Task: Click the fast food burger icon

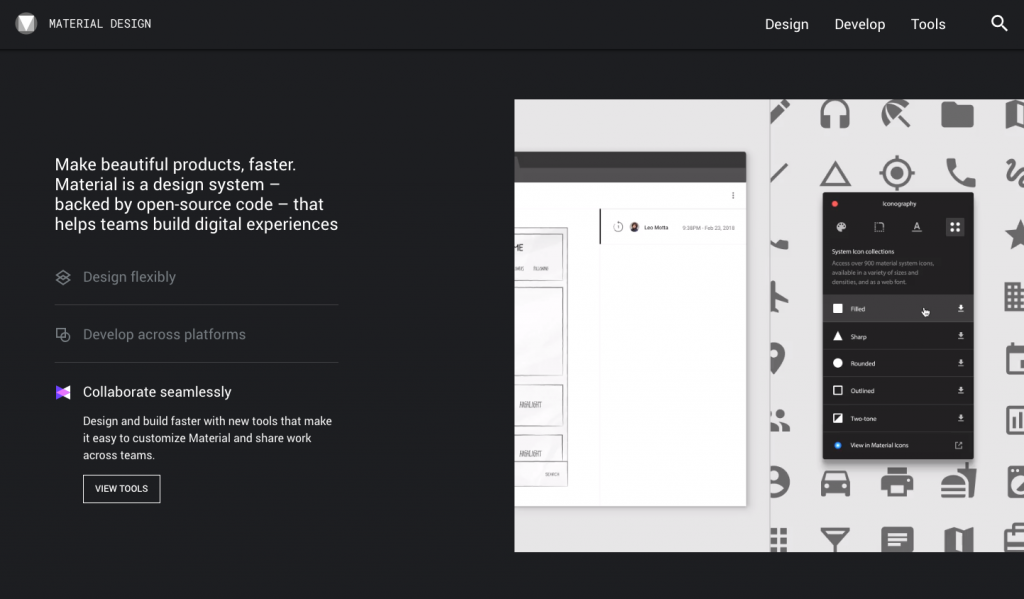Action: pos(958,482)
